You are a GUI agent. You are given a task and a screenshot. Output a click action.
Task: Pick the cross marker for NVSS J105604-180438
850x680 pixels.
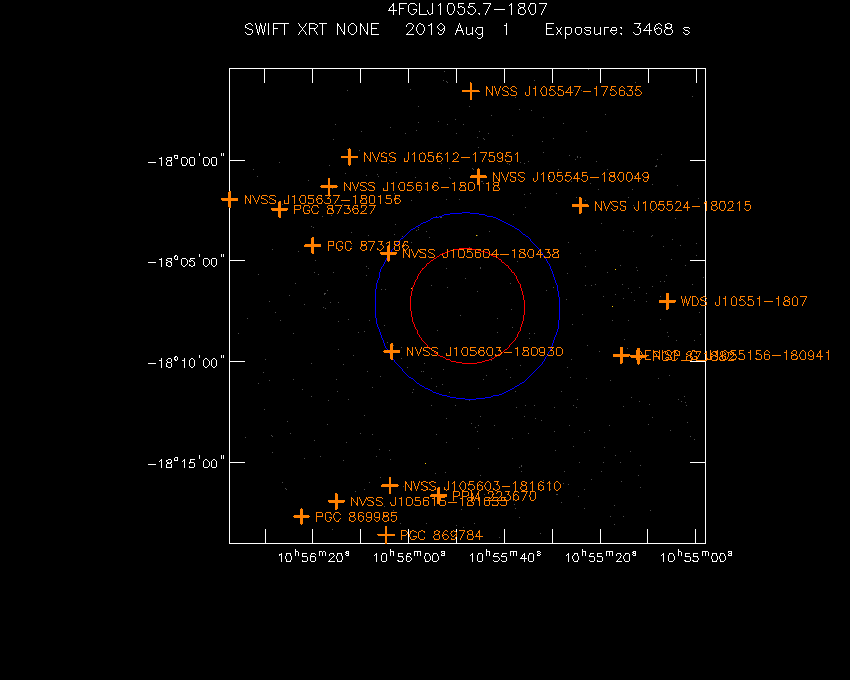pyautogui.click(x=388, y=253)
